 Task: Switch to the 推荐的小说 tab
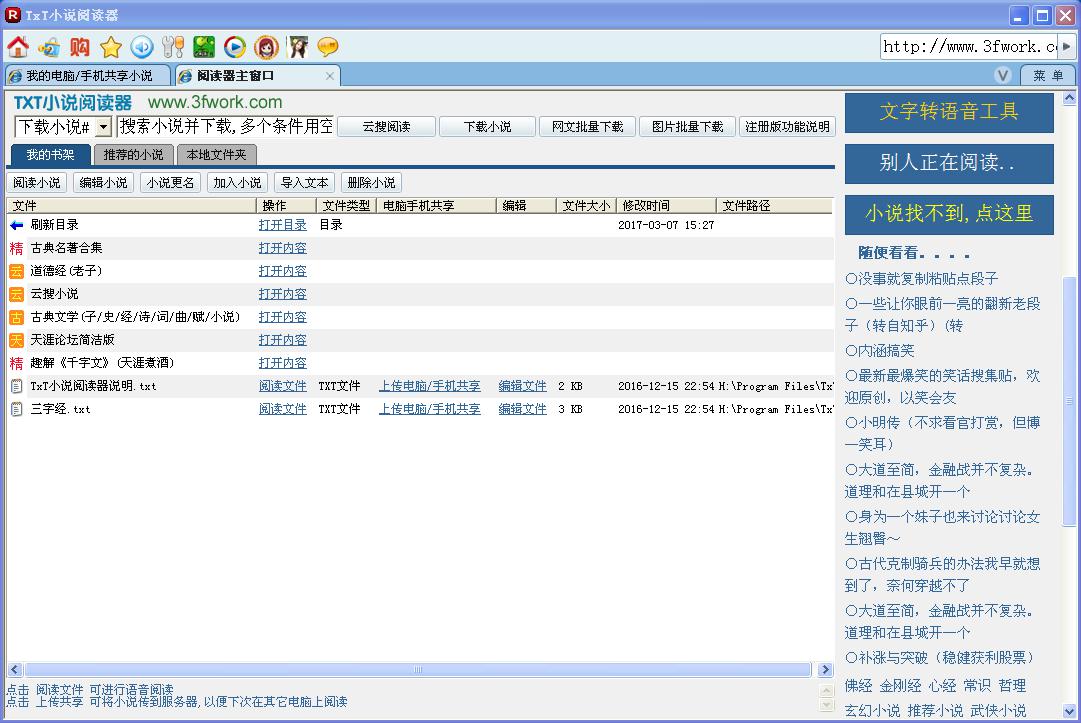point(133,155)
